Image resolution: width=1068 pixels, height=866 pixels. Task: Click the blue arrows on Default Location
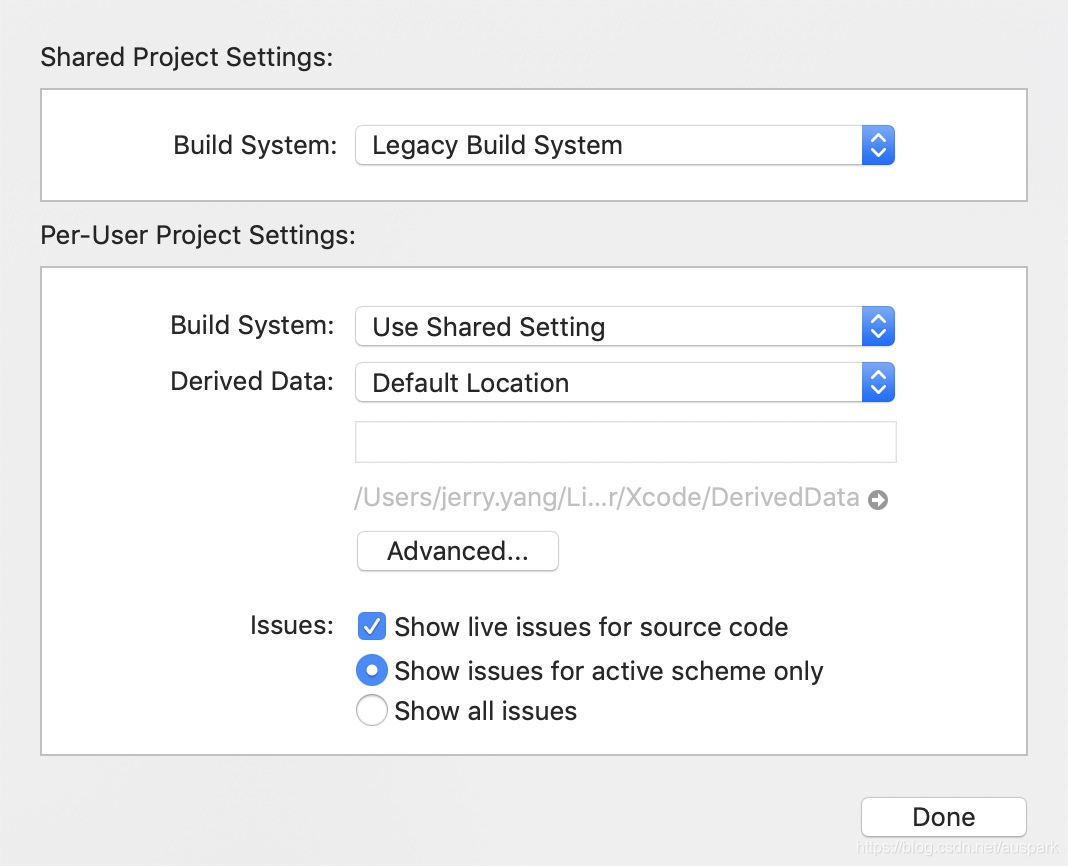point(877,383)
